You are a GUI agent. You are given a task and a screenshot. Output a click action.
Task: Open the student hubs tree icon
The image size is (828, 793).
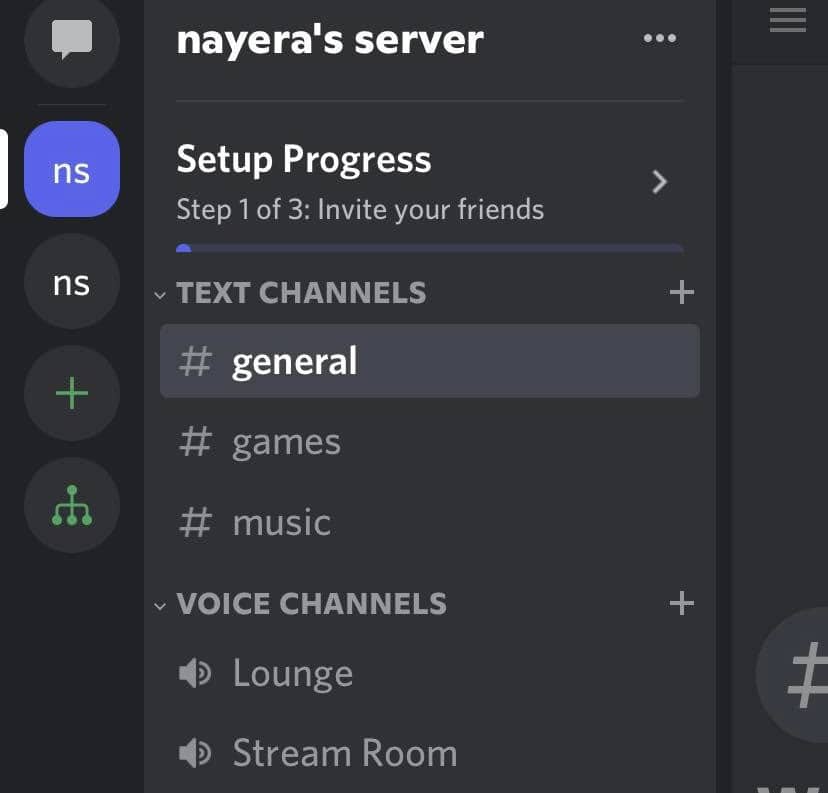point(72,505)
